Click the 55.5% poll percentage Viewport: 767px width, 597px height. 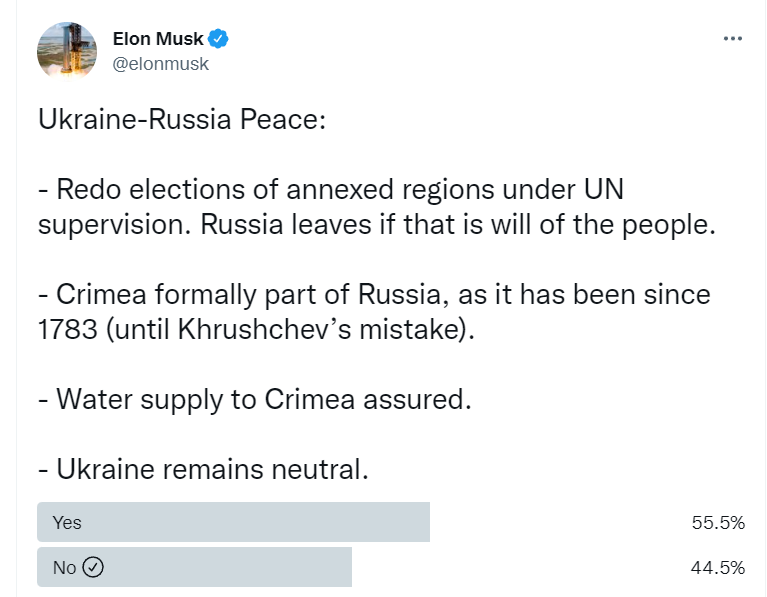tap(718, 523)
